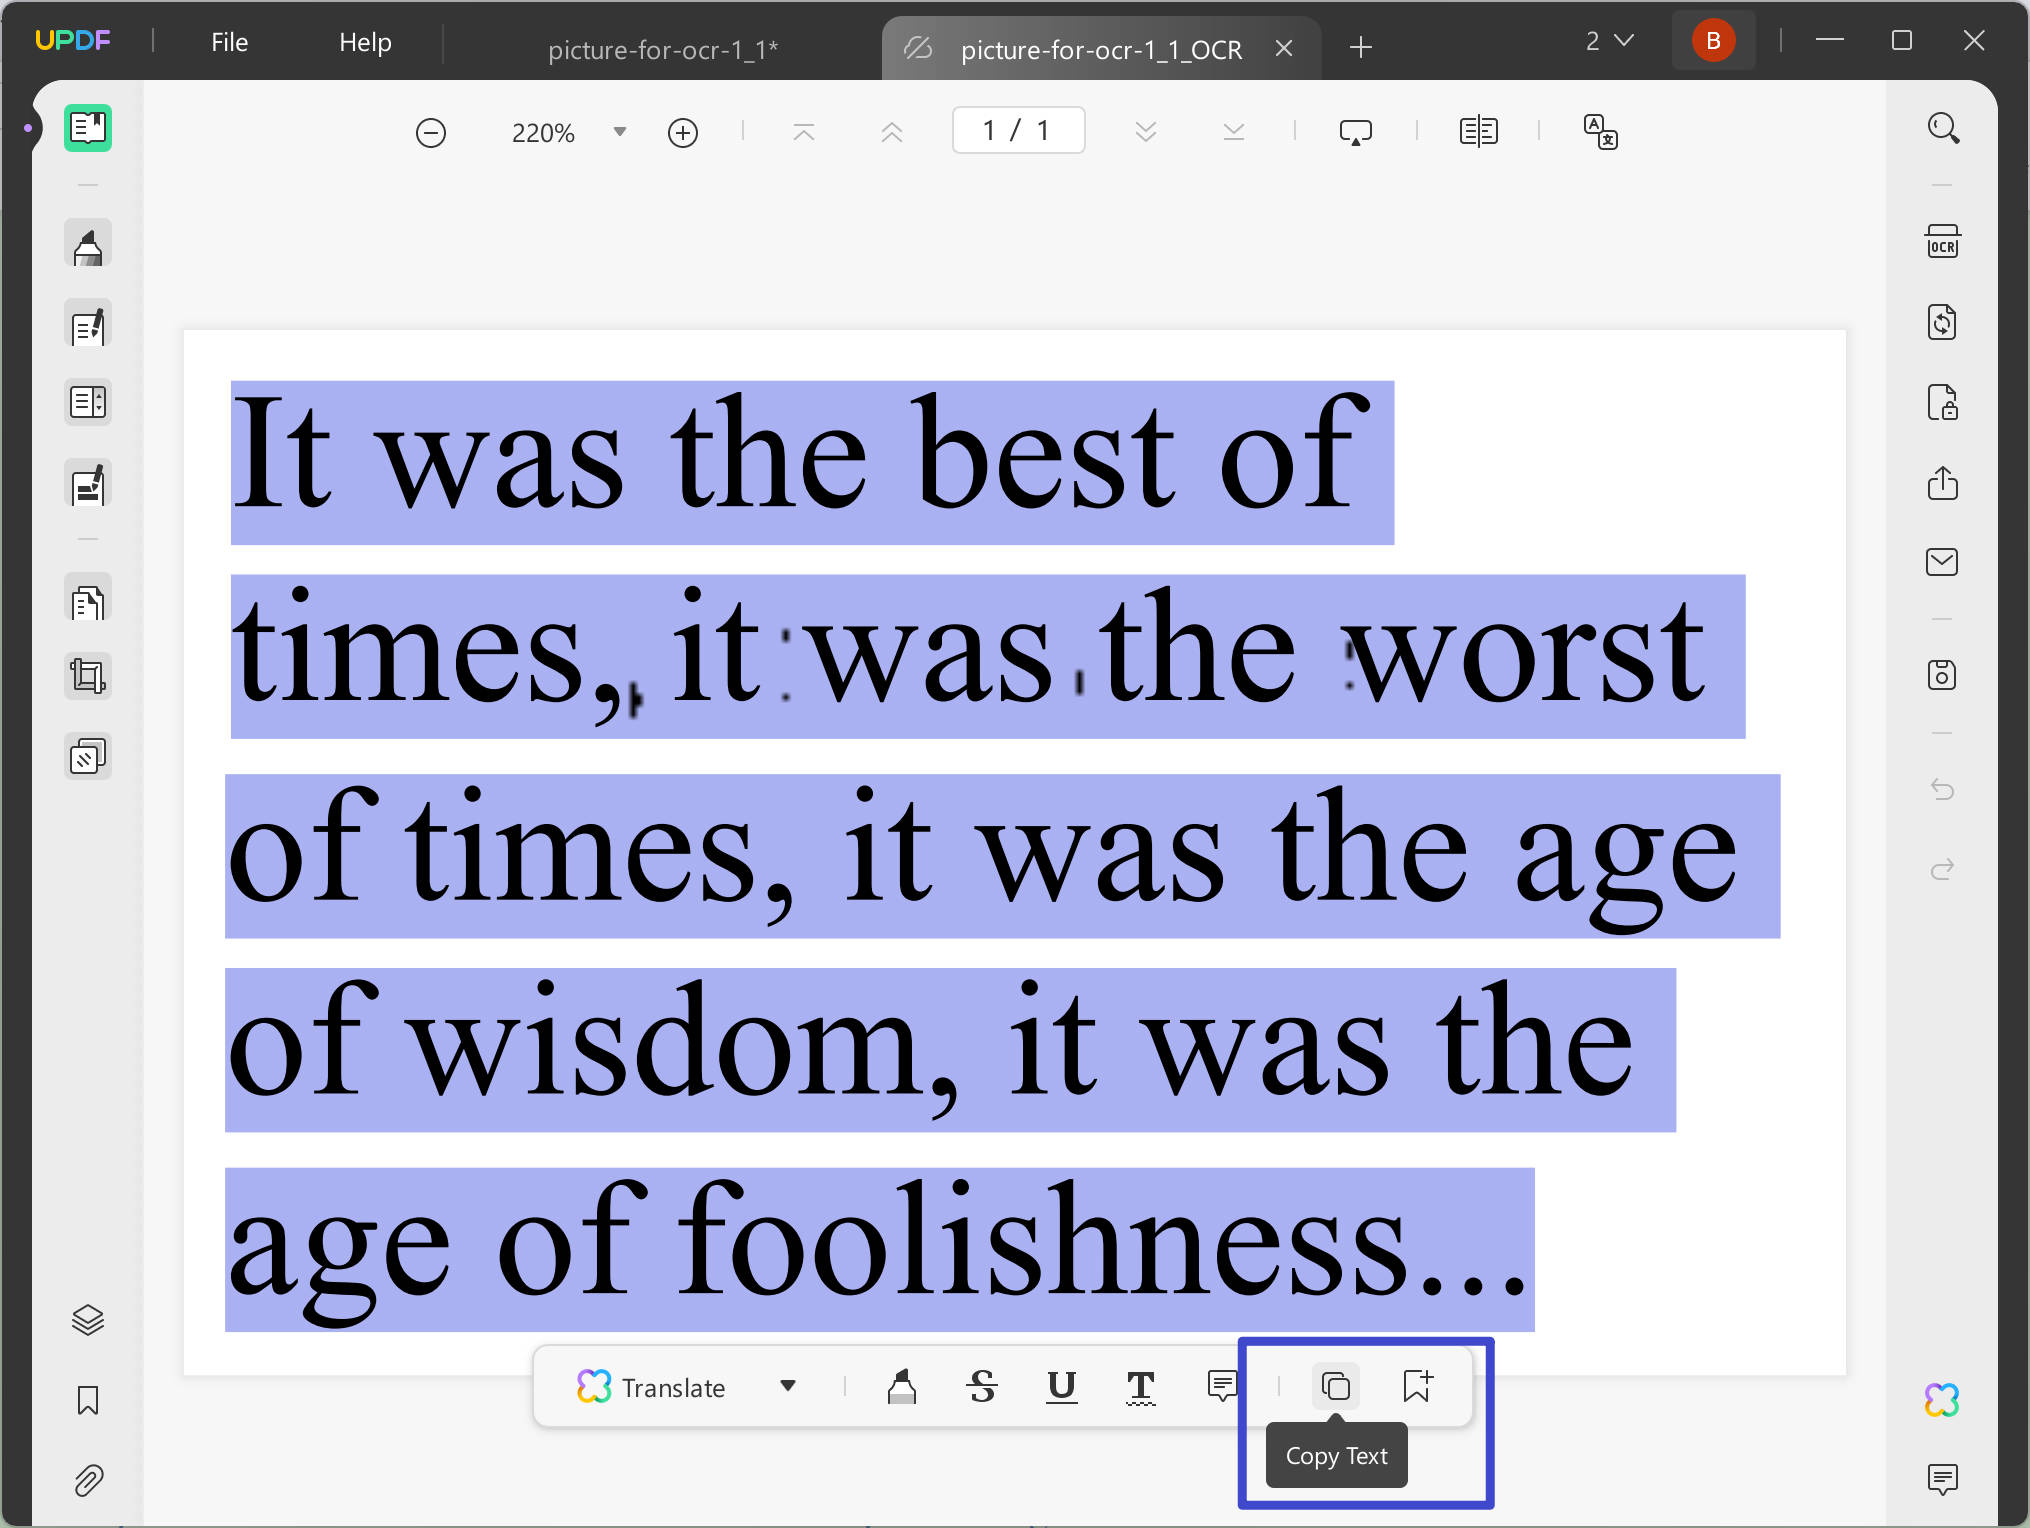Open the Layers panel icon

coord(88,1321)
